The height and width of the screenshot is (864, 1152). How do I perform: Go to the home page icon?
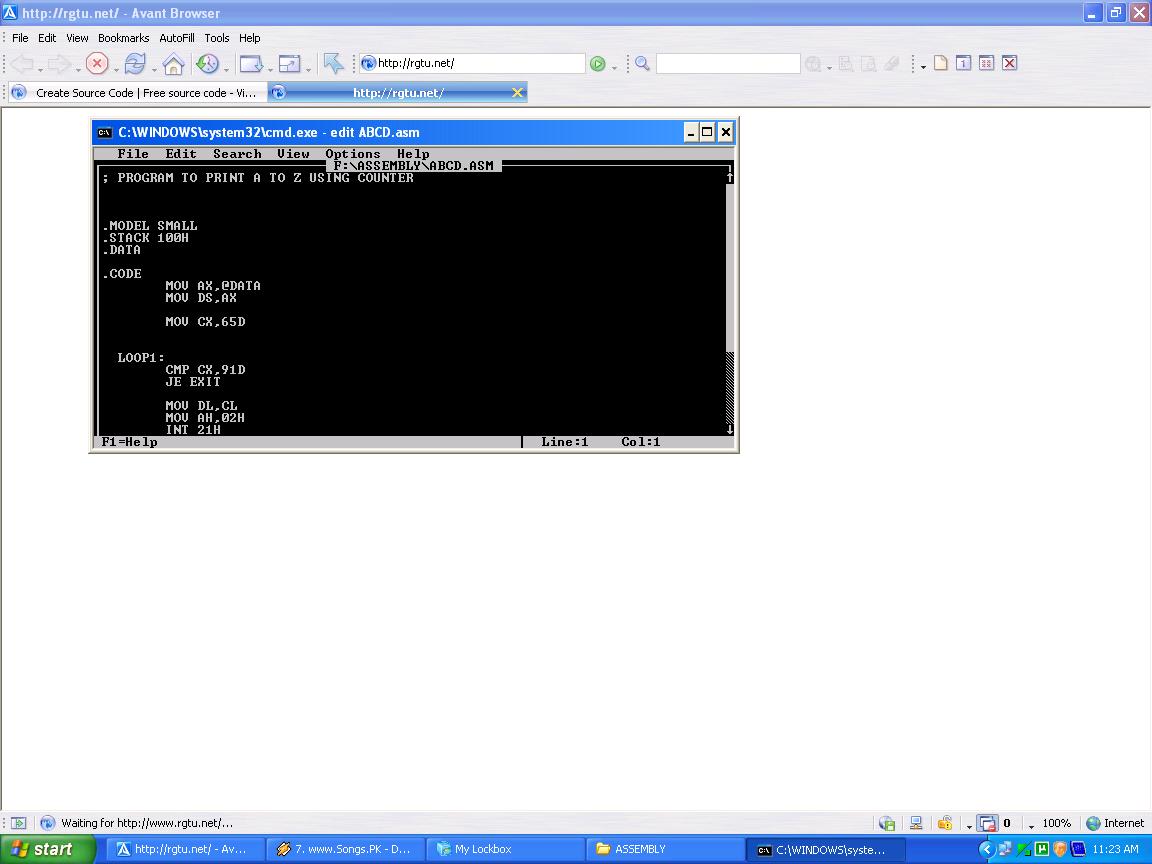point(173,64)
